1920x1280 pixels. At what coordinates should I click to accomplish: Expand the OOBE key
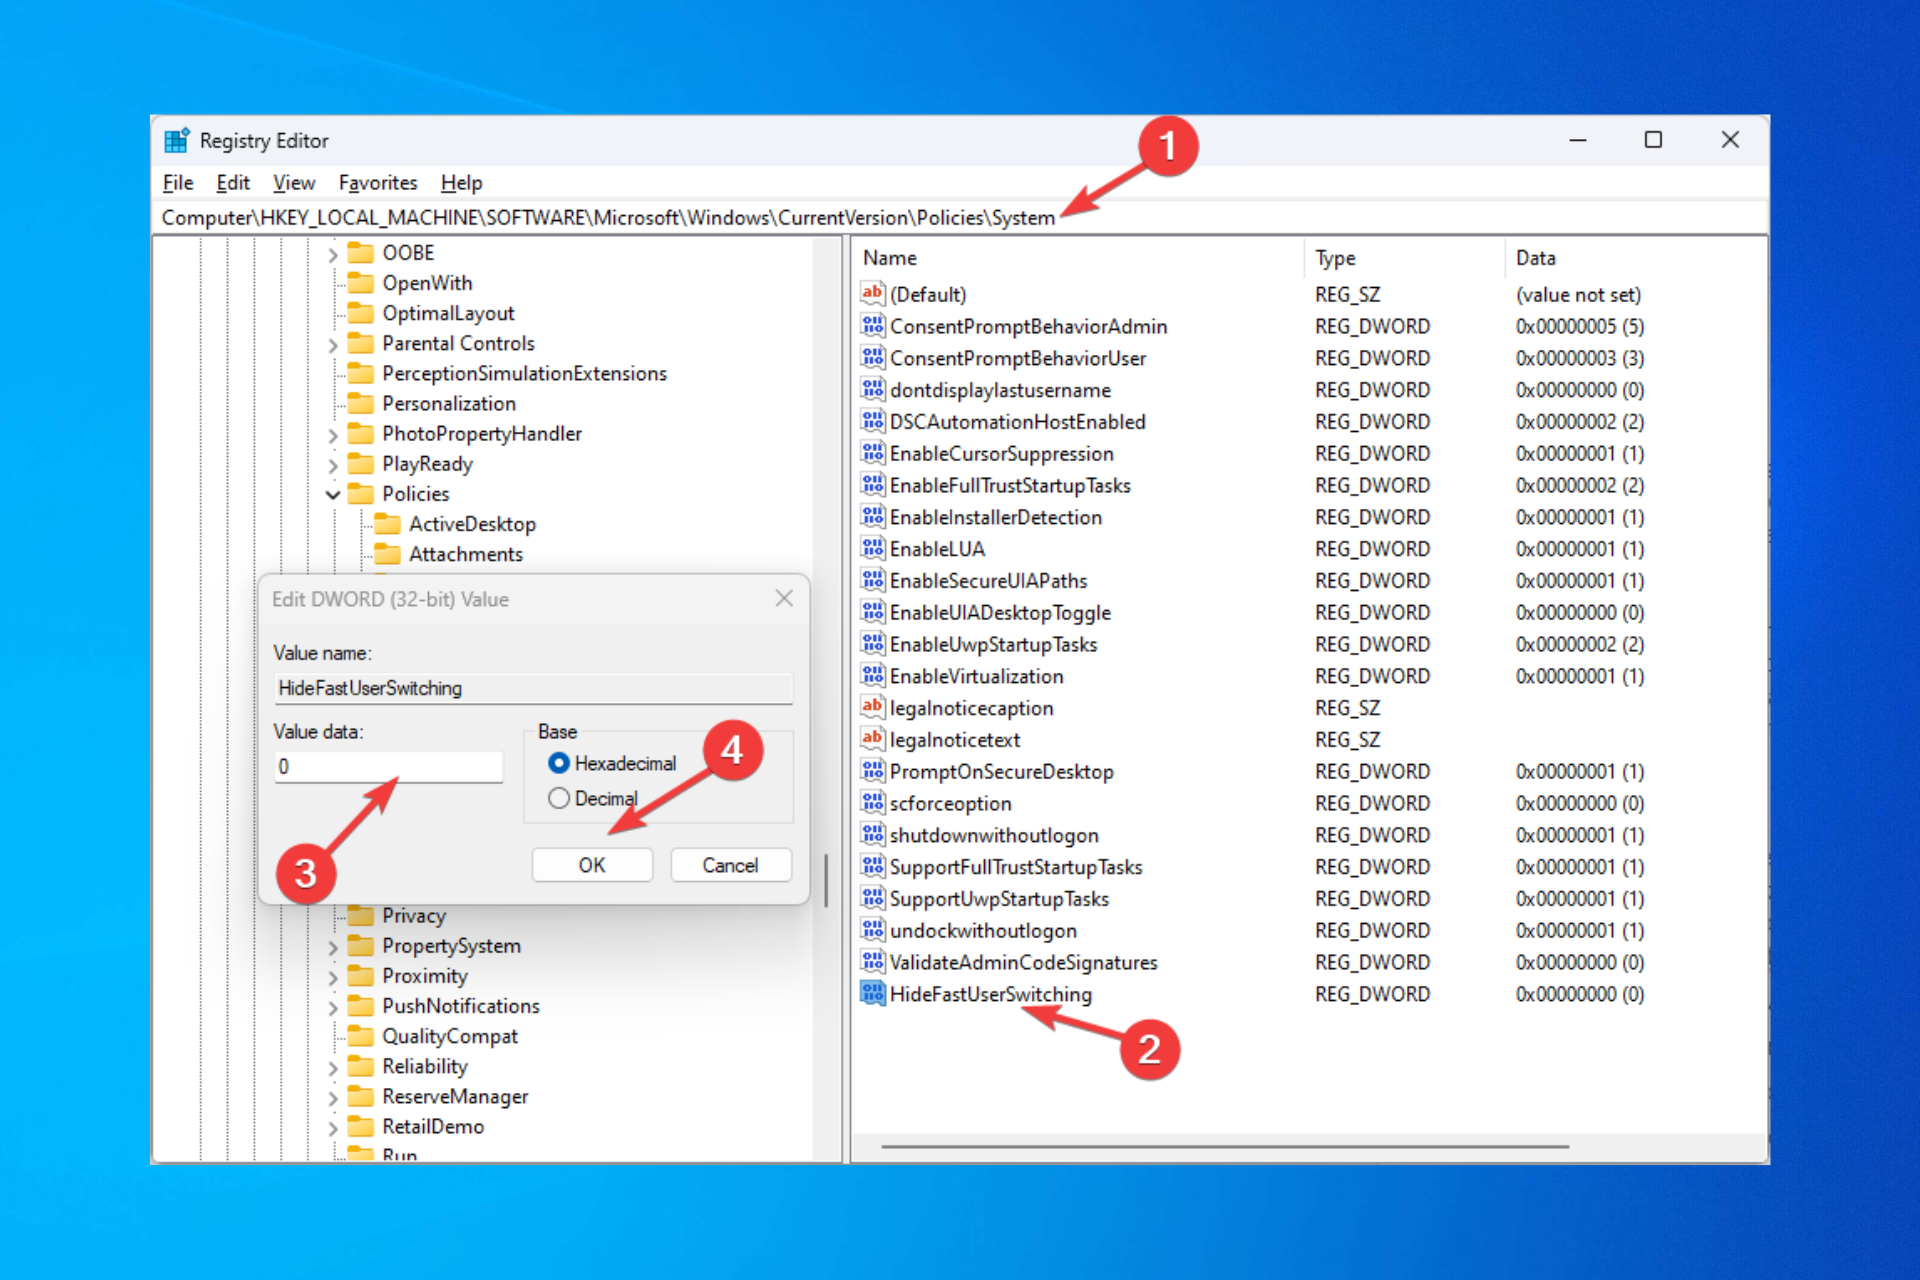tap(333, 254)
